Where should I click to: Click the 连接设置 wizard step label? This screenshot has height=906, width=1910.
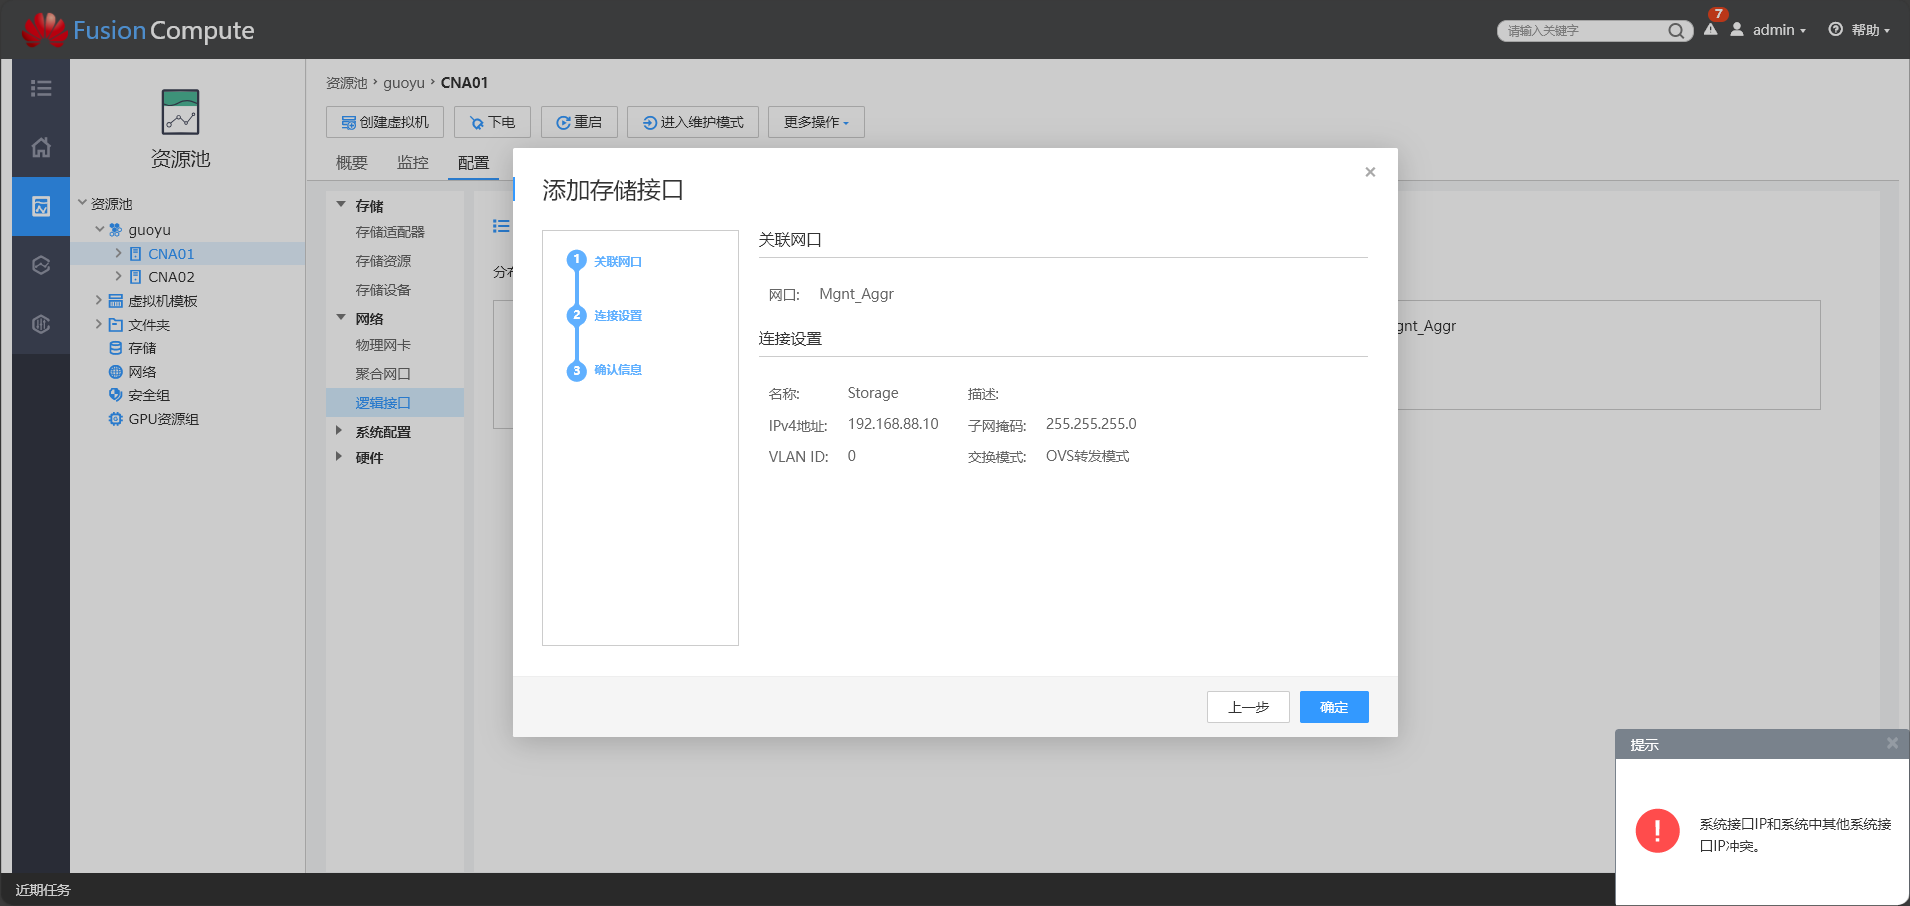click(x=618, y=316)
